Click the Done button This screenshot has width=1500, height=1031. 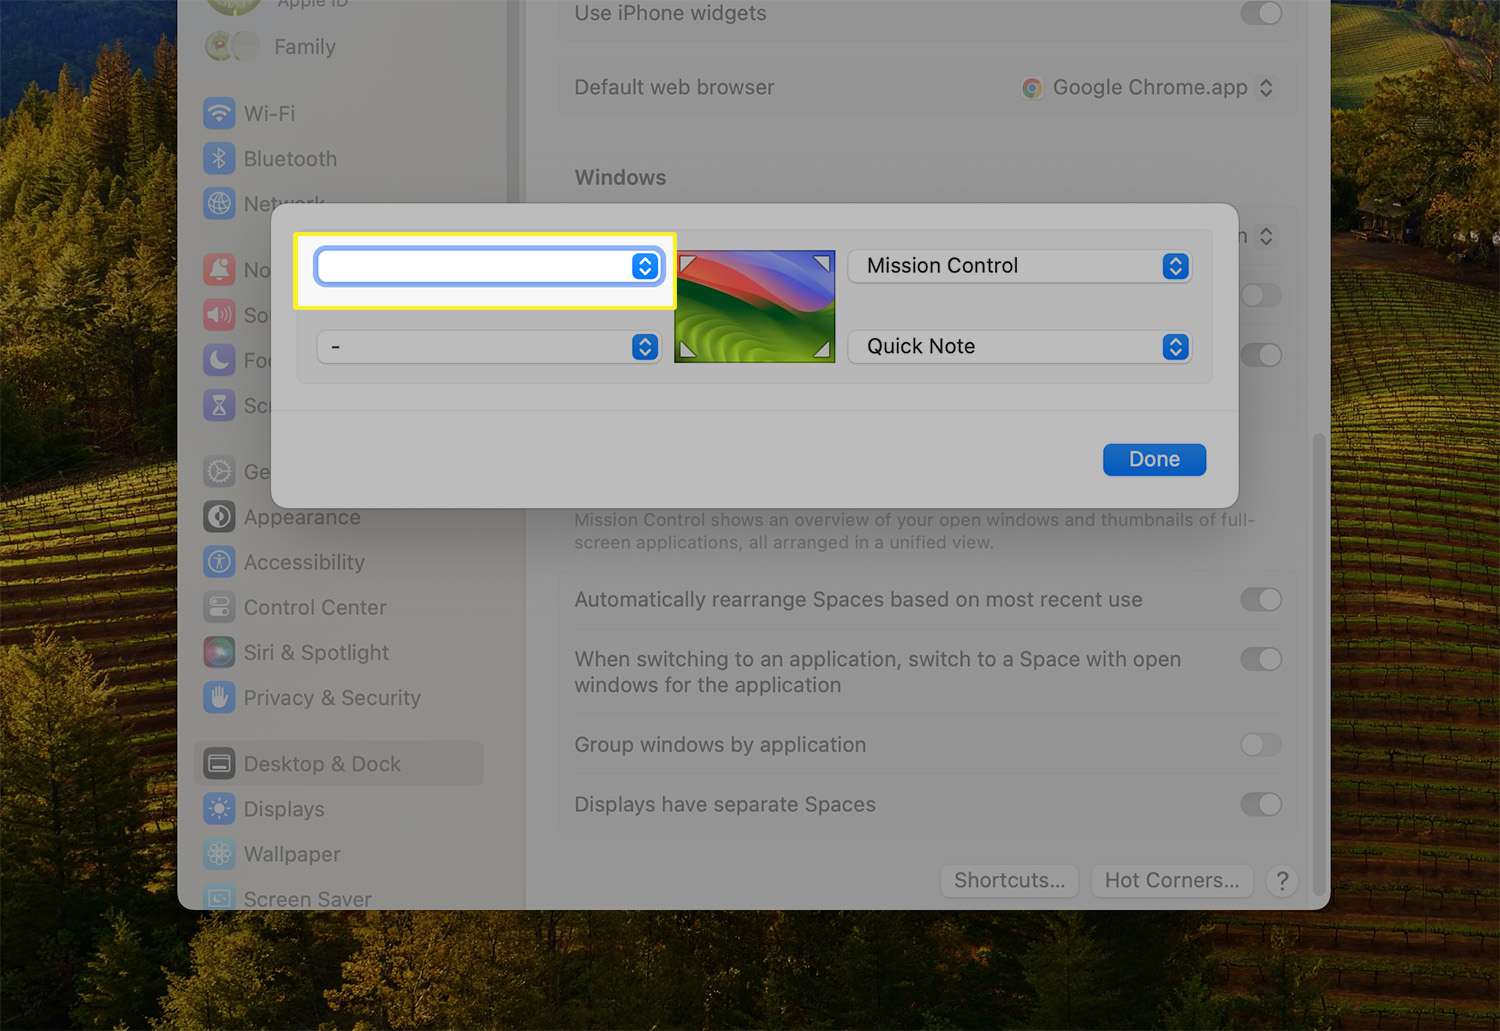point(1154,459)
